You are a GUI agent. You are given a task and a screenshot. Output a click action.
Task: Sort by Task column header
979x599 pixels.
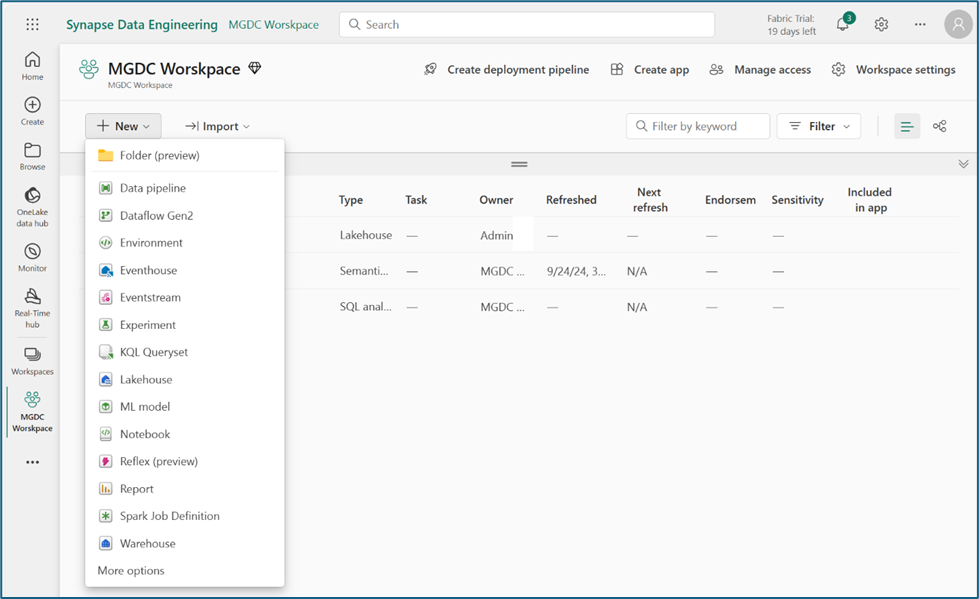pos(416,200)
